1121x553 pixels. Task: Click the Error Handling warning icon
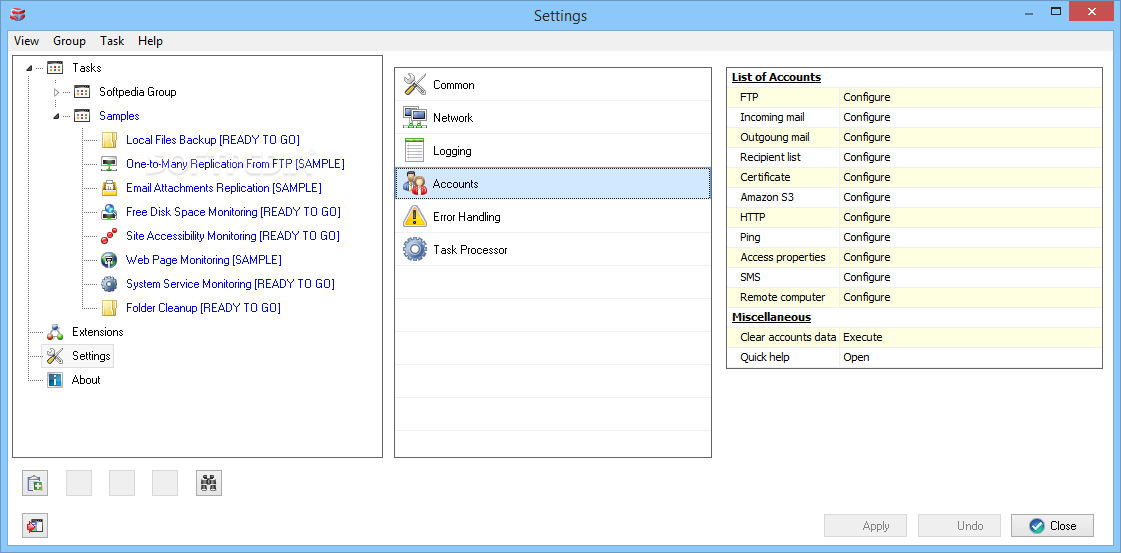[x=415, y=216]
